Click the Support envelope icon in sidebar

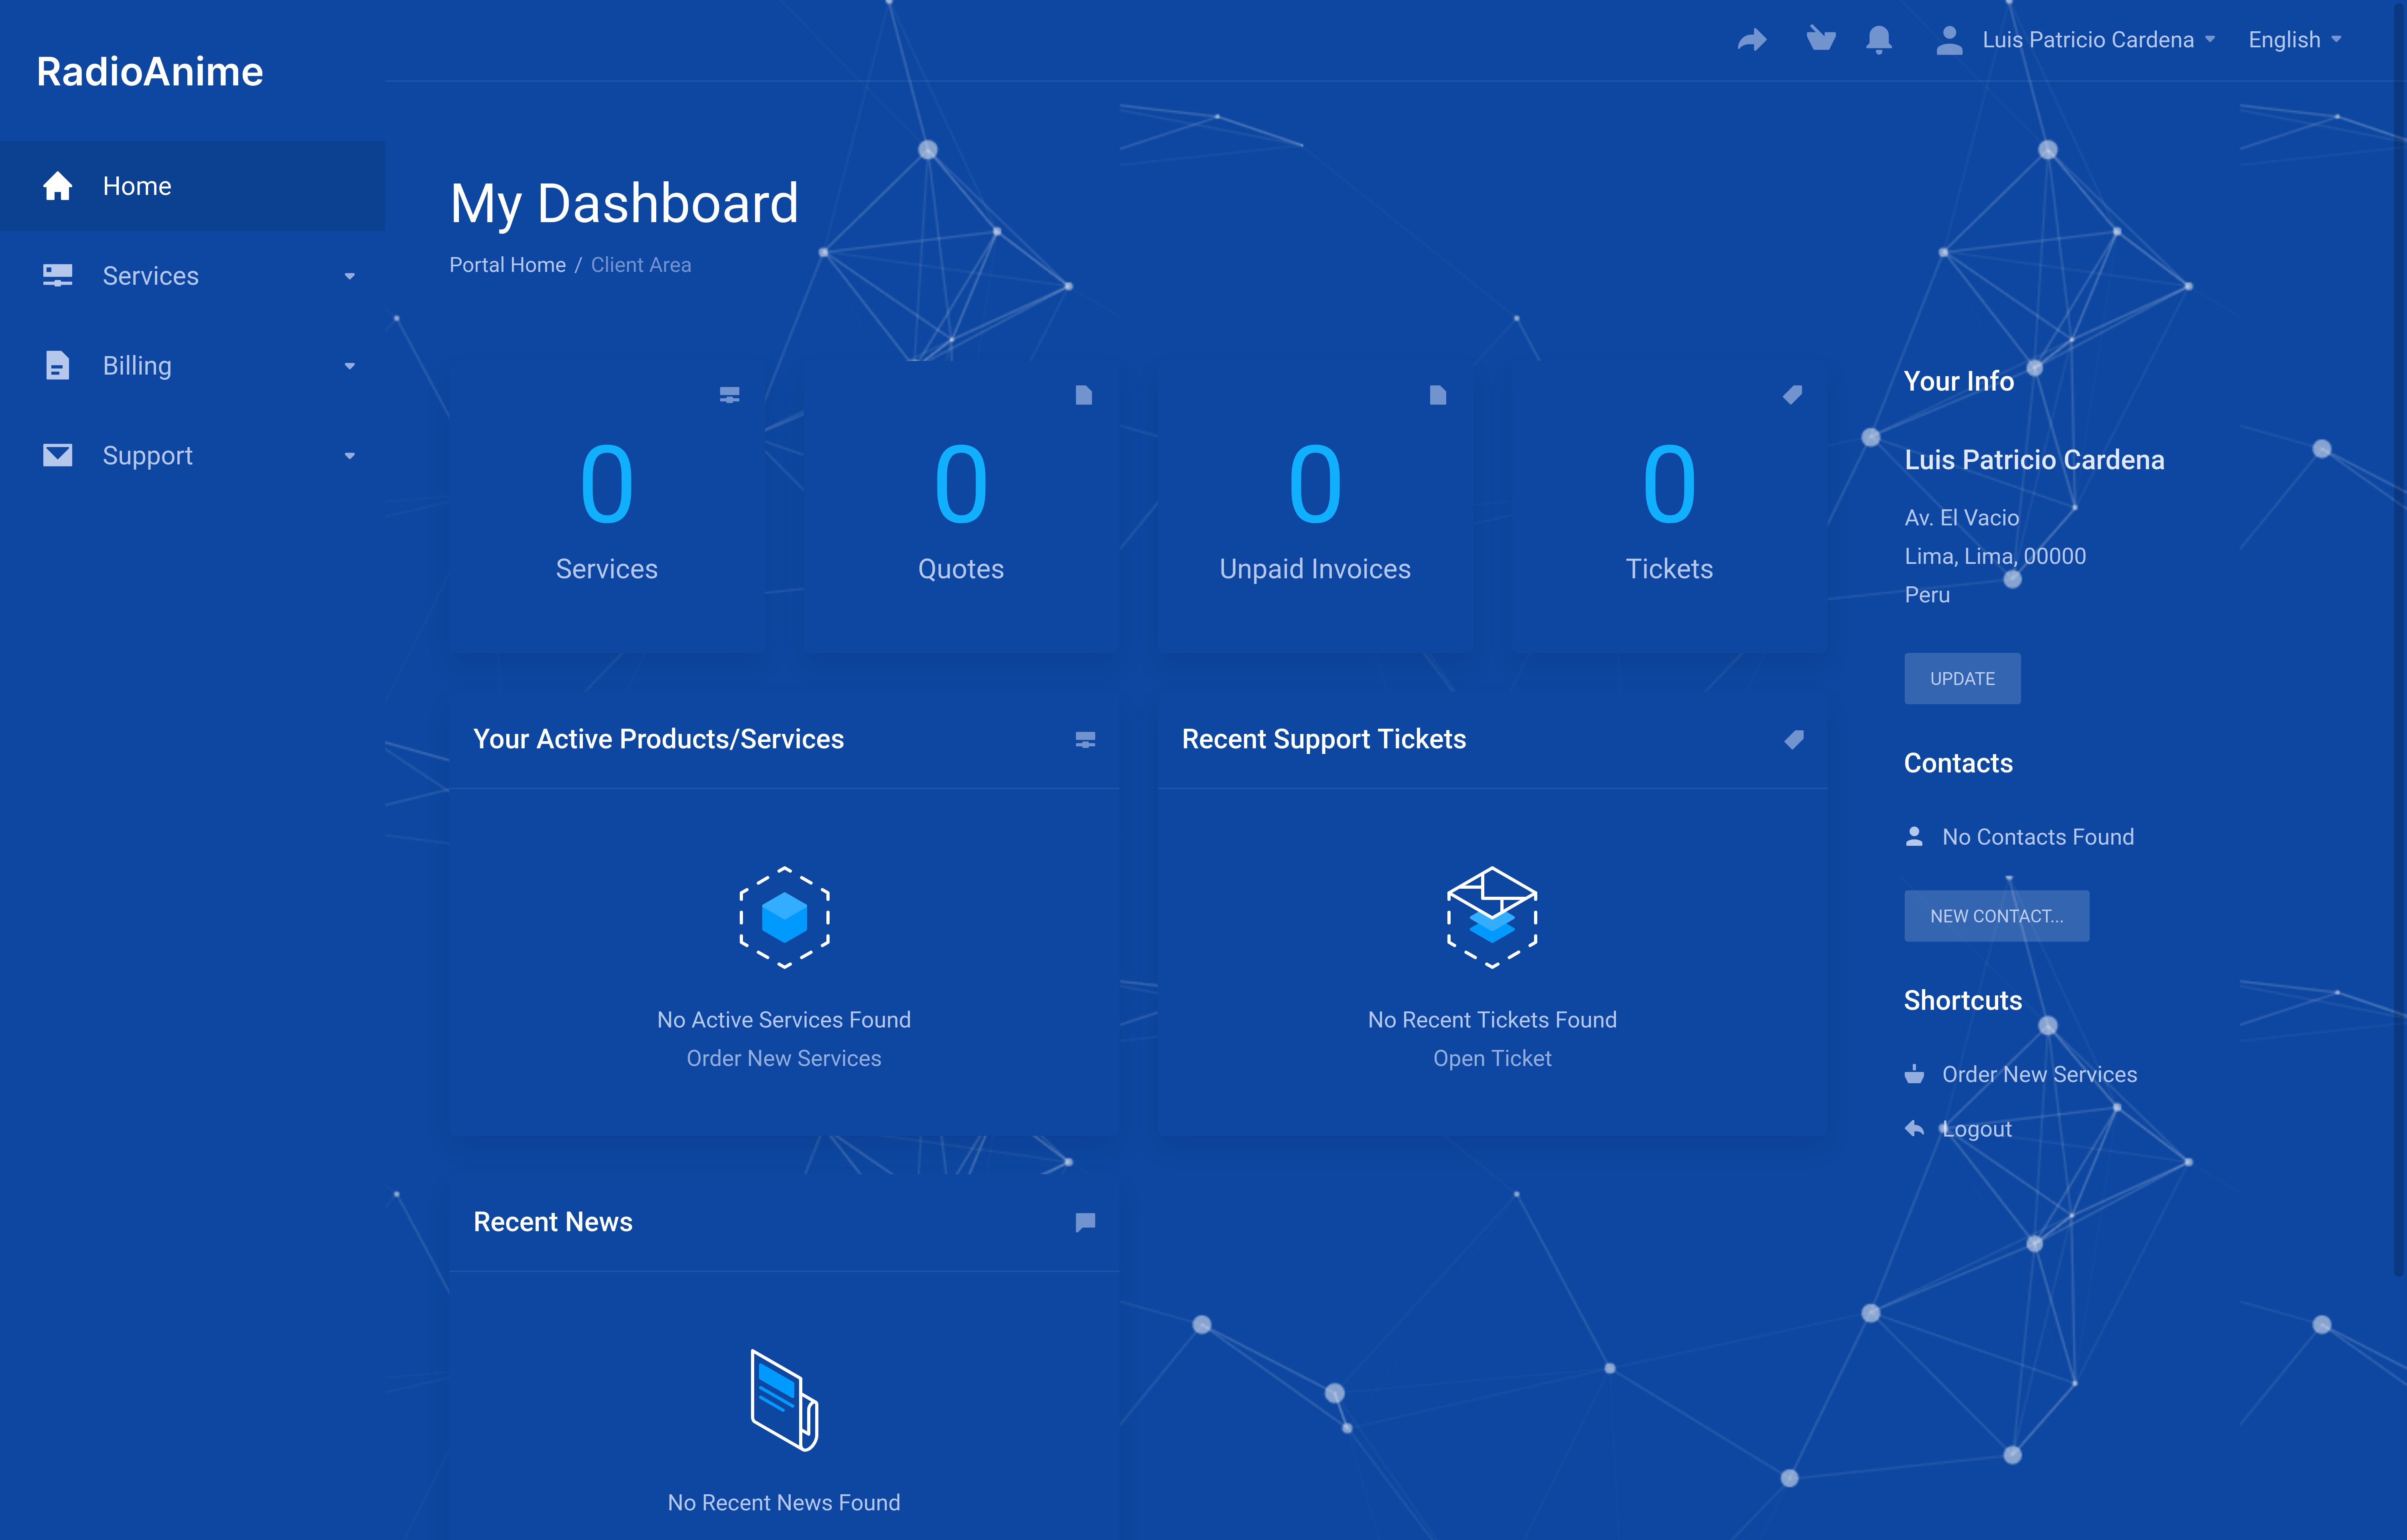[x=58, y=456]
